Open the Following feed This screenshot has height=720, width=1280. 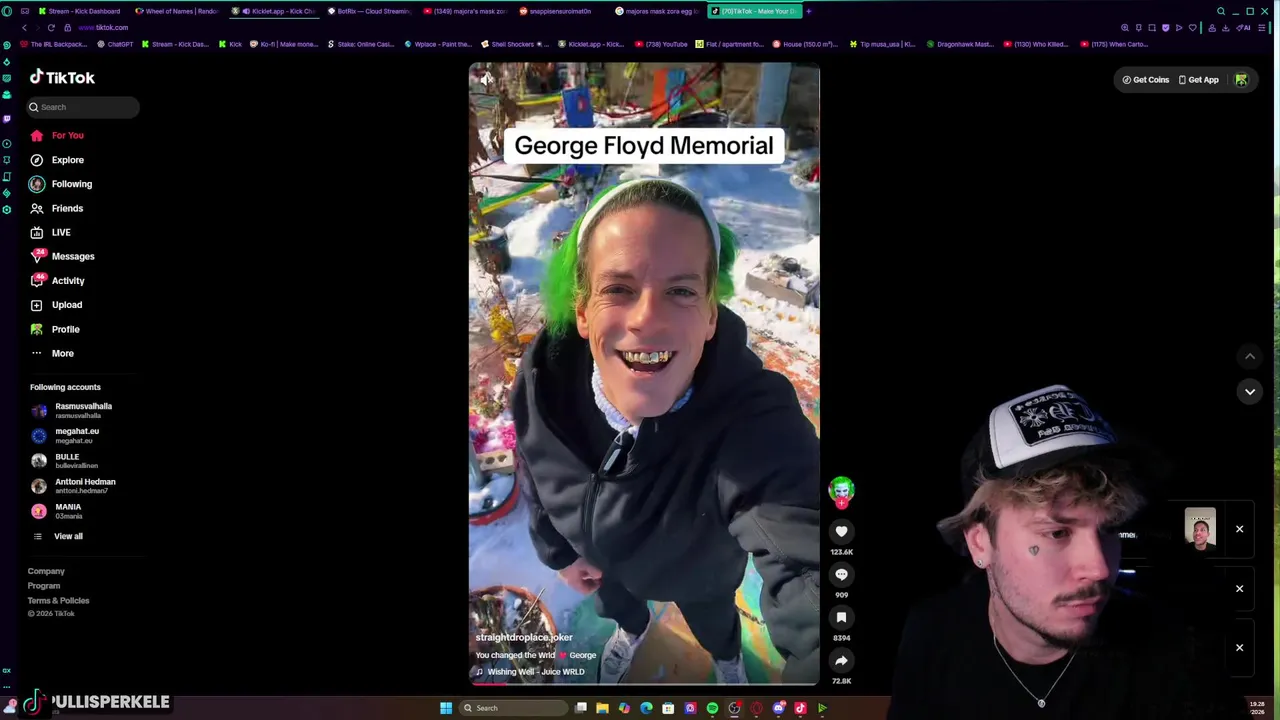point(61,184)
